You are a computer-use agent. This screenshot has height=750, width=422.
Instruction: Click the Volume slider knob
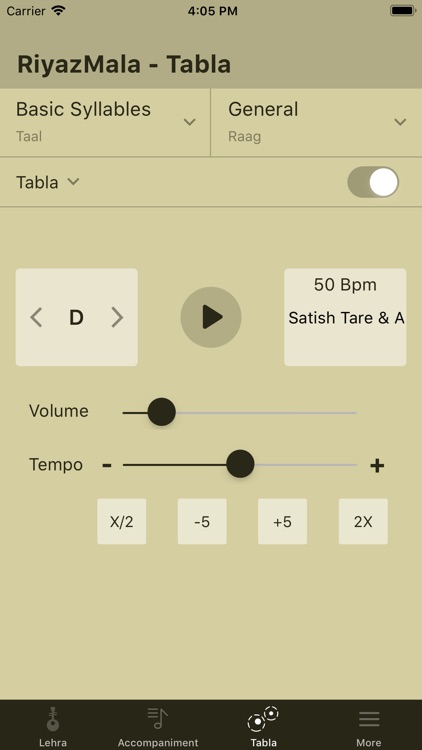(162, 412)
